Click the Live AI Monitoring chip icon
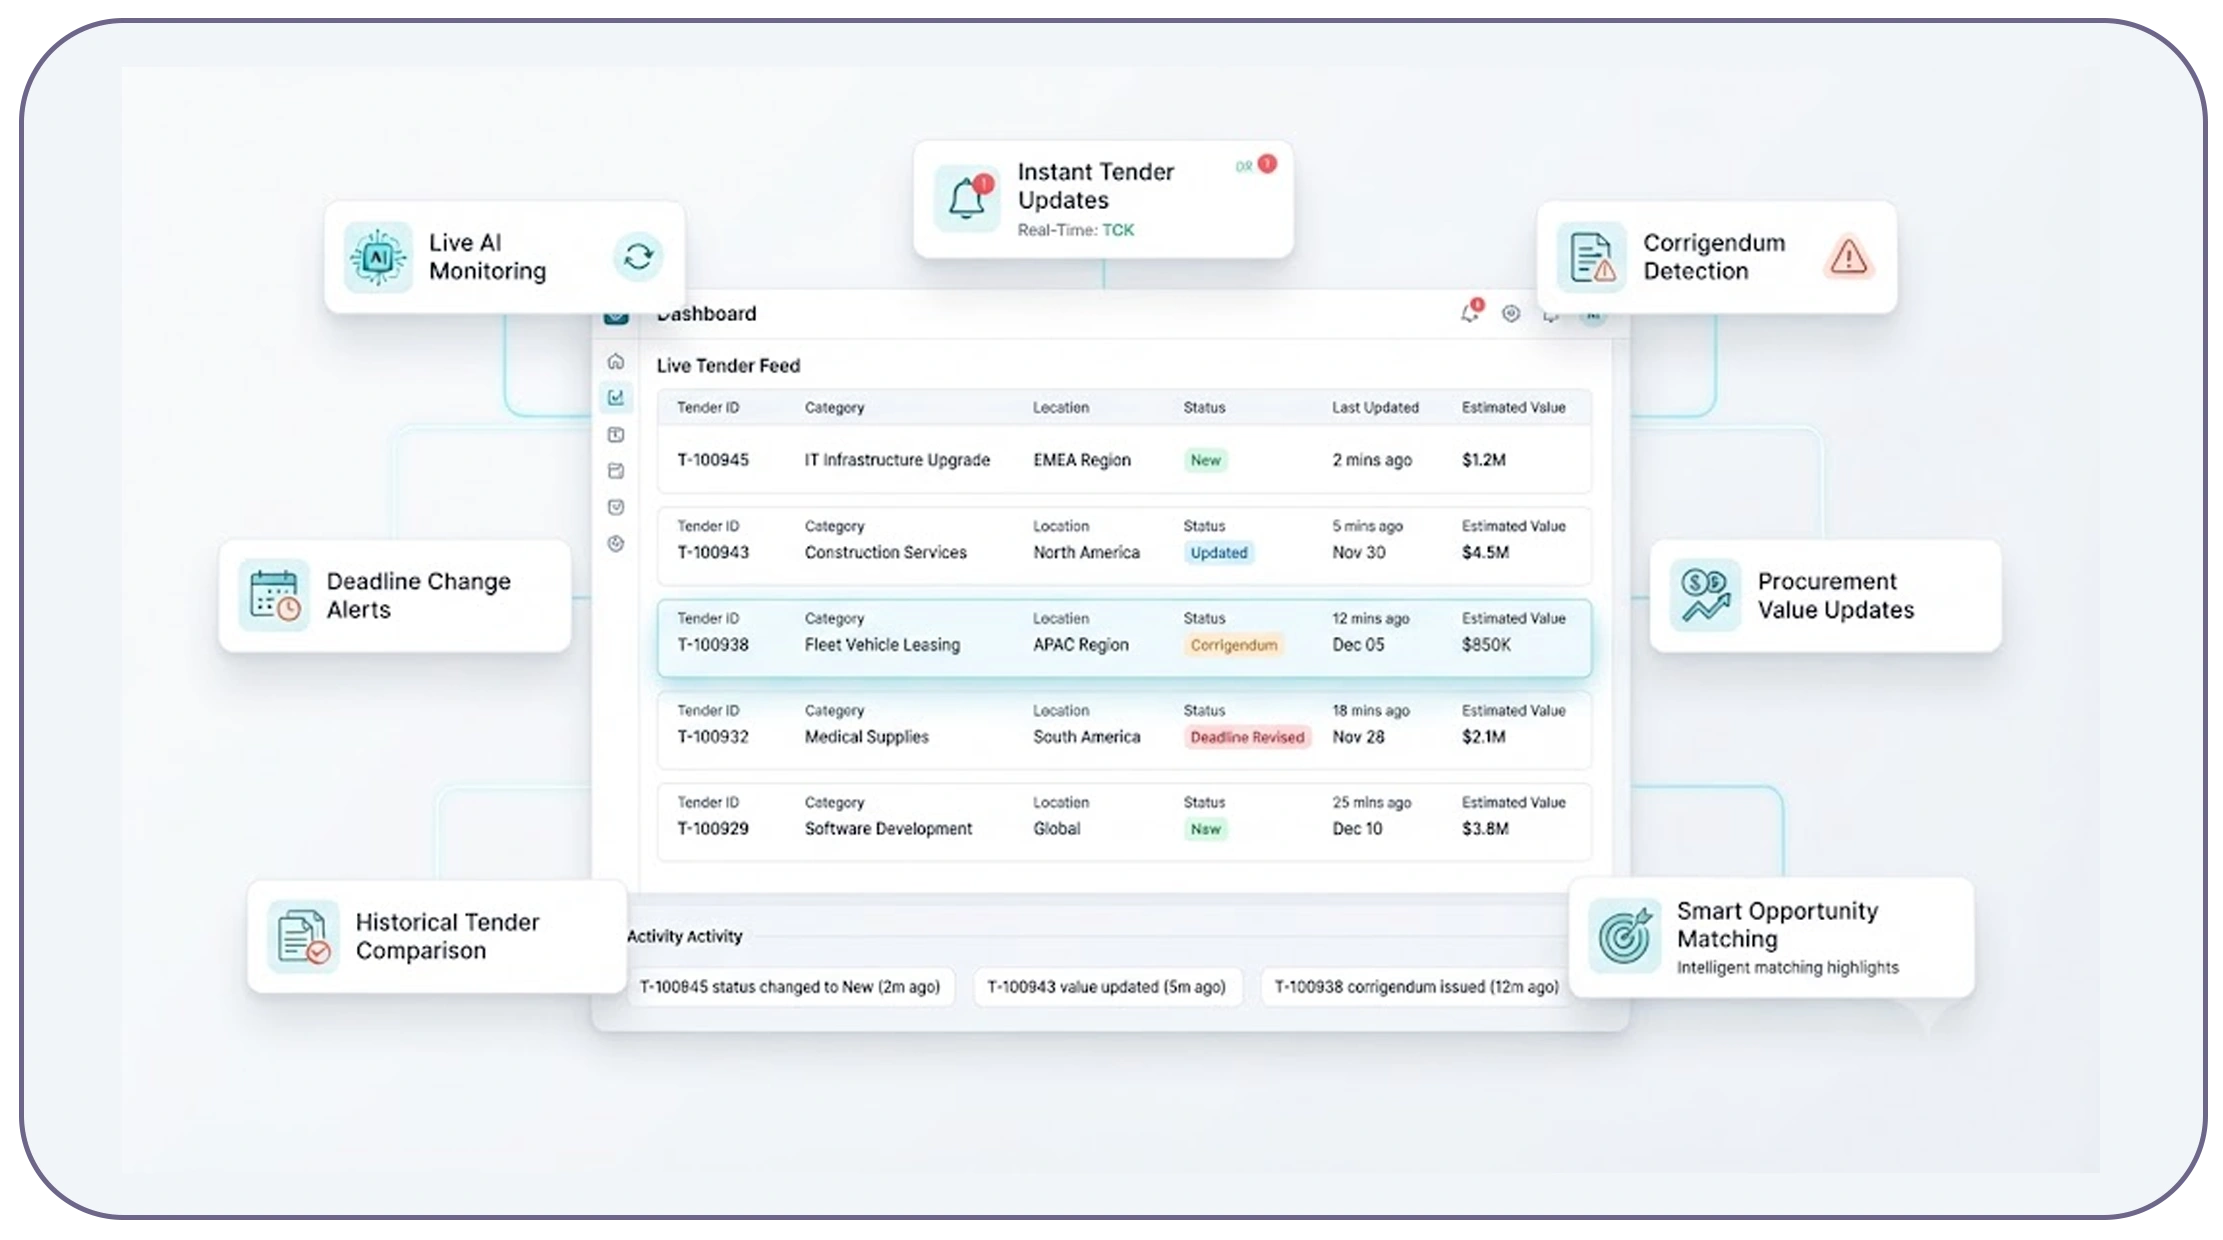 pos(378,257)
